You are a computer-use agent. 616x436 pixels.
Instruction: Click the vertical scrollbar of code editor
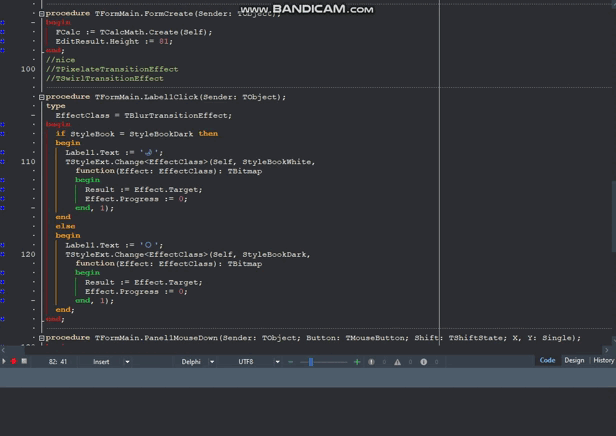pyautogui.click(x=612, y=200)
